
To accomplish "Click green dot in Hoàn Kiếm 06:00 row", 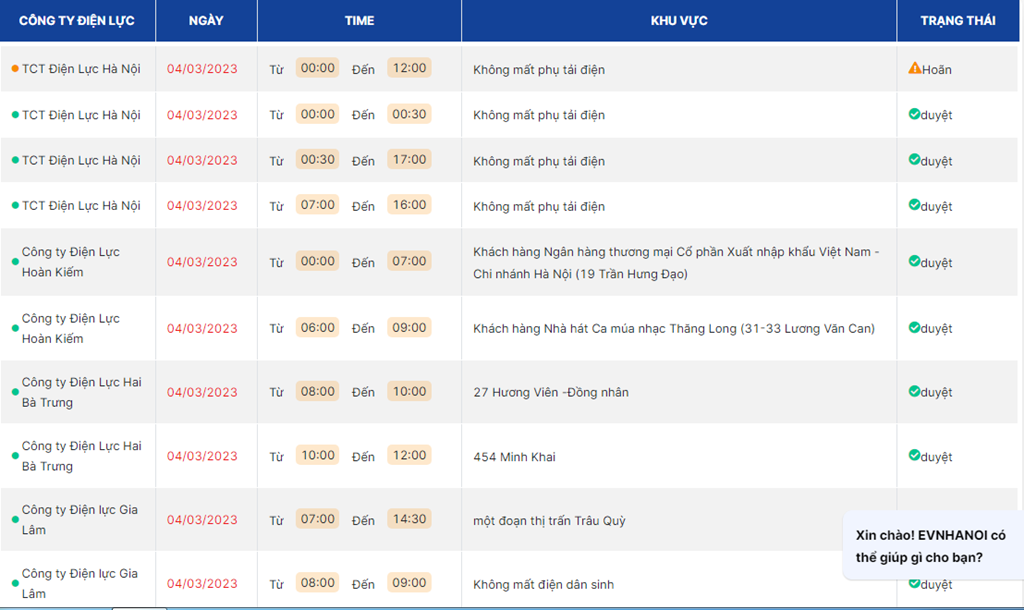I will 15,329.
